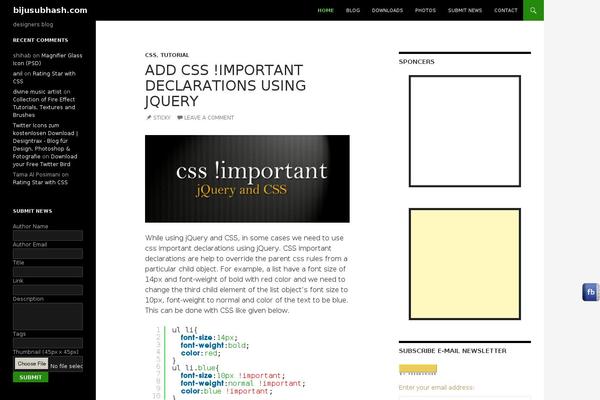Click the LEAVE A COMMENT link
Image resolution: width=600 pixels, height=400 pixels.
click(x=209, y=118)
